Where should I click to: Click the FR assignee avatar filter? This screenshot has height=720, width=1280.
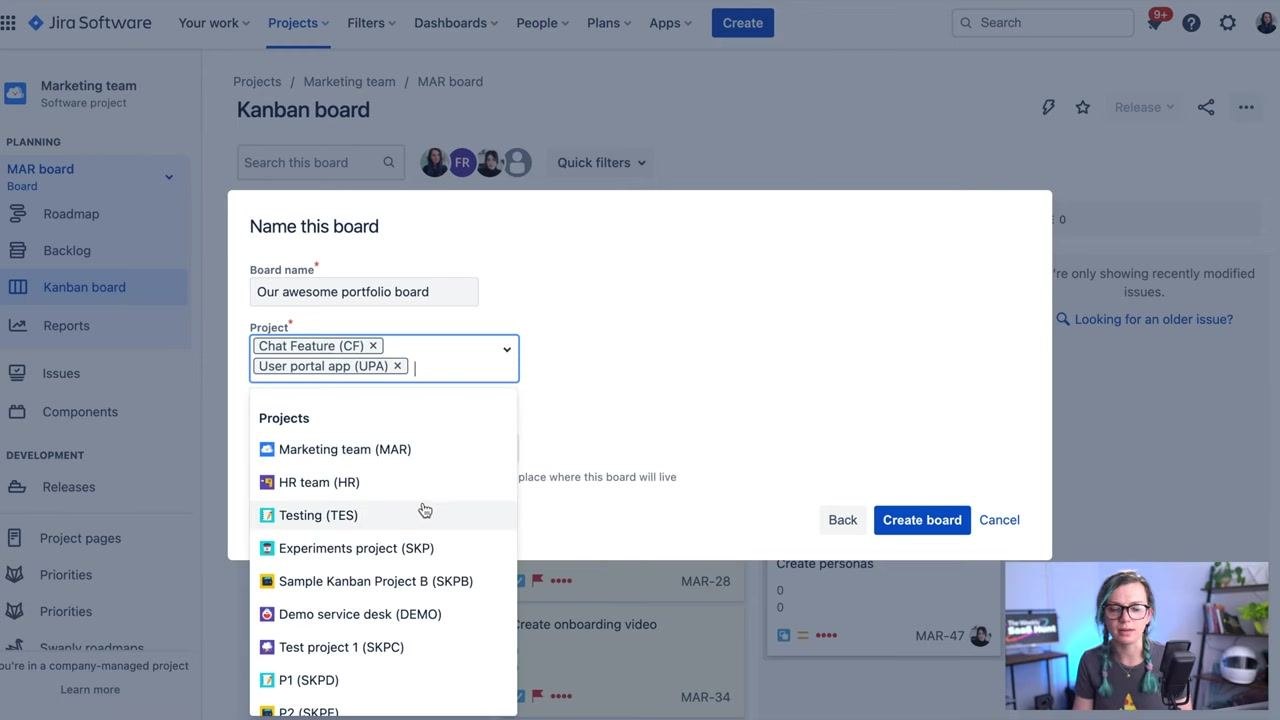click(x=462, y=162)
